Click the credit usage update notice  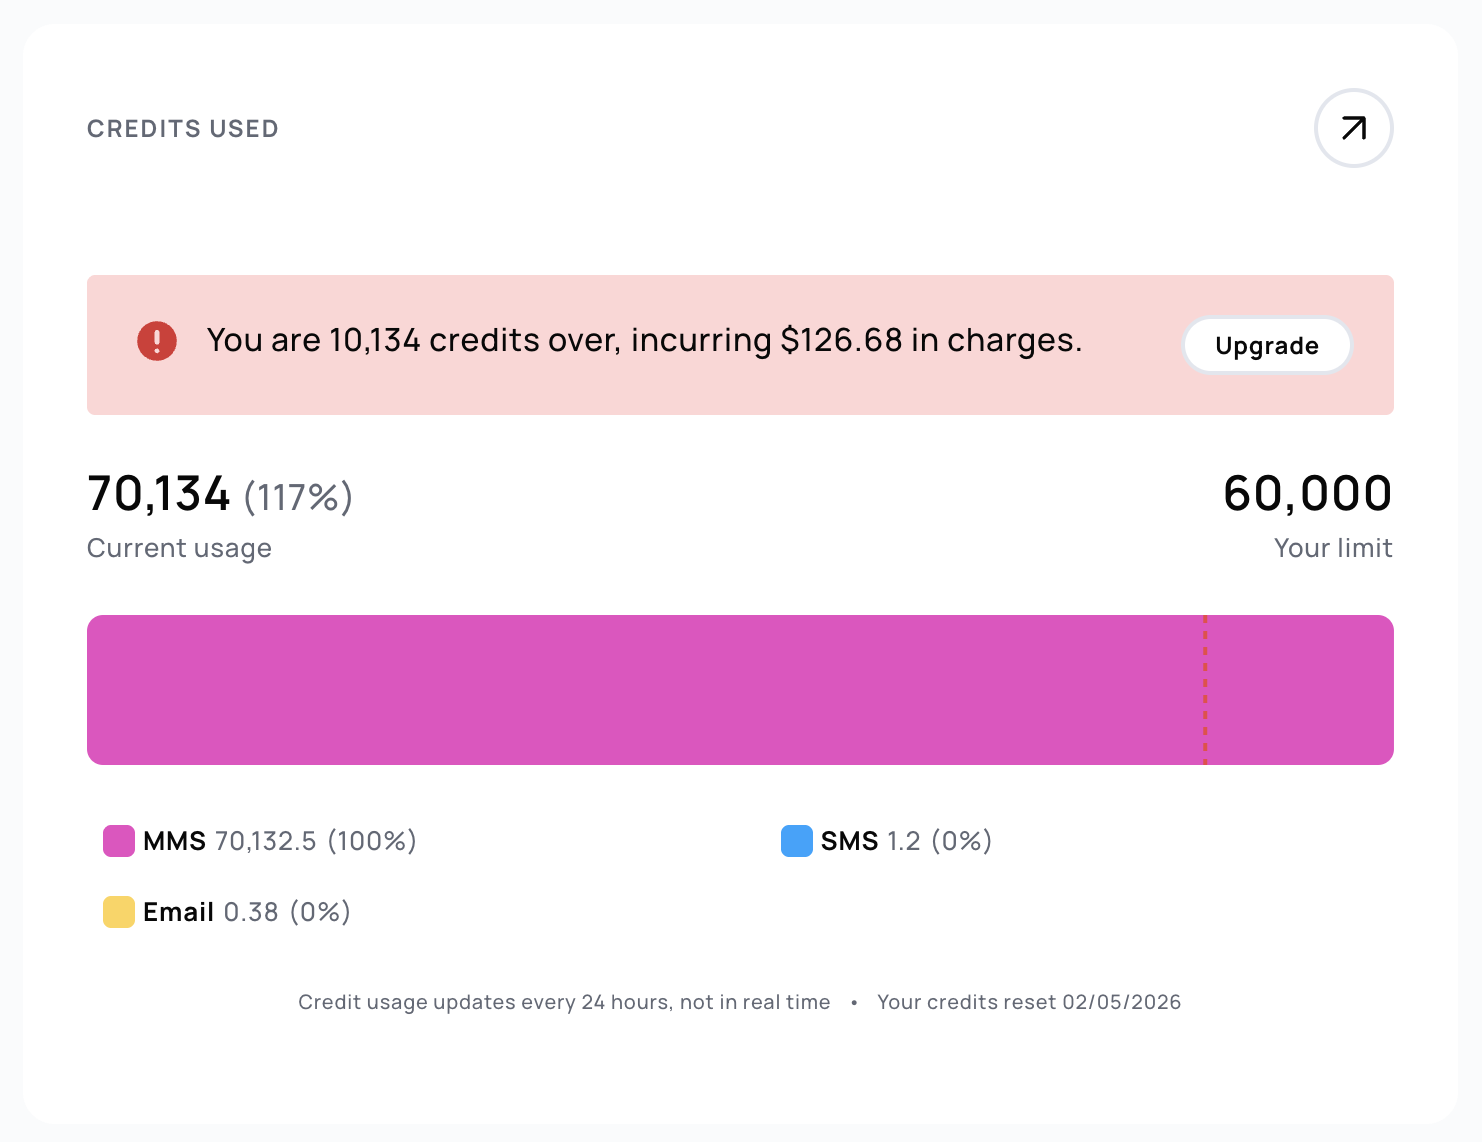[x=564, y=1002]
